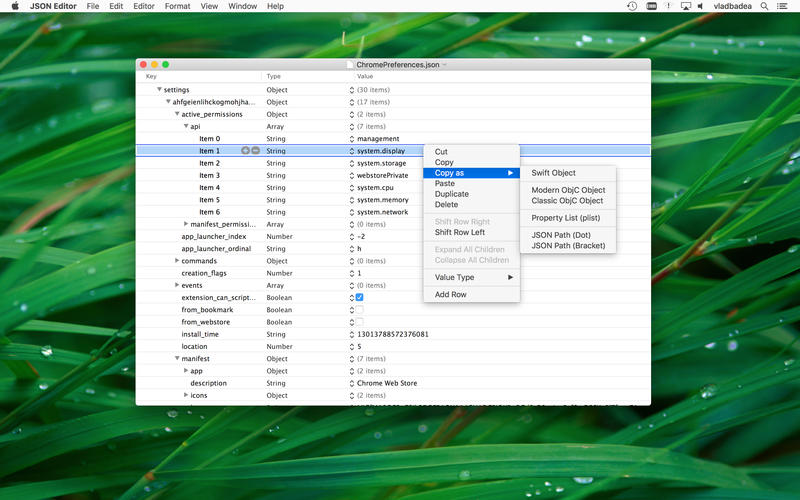Click the document icon beside ChromePreferences.json title
Image resolution: width=800 pixels, height=500 pixels.
(x=350, y=65)
